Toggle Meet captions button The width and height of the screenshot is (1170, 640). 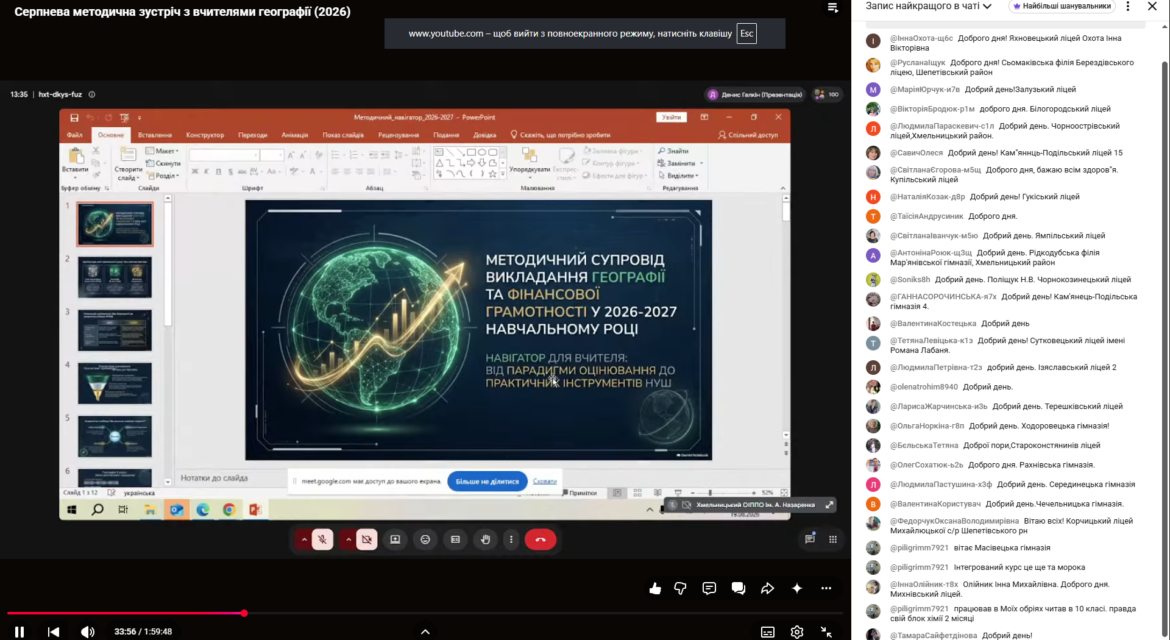[x=455, y=539]
